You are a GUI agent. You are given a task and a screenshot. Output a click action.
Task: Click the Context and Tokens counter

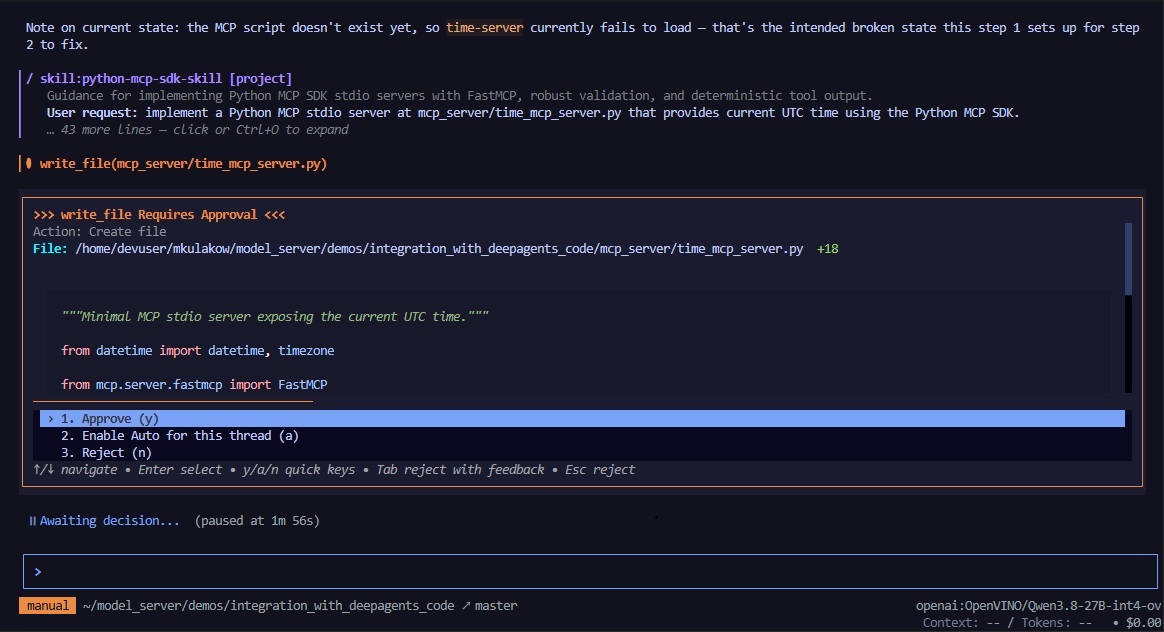coord(1007,623)
